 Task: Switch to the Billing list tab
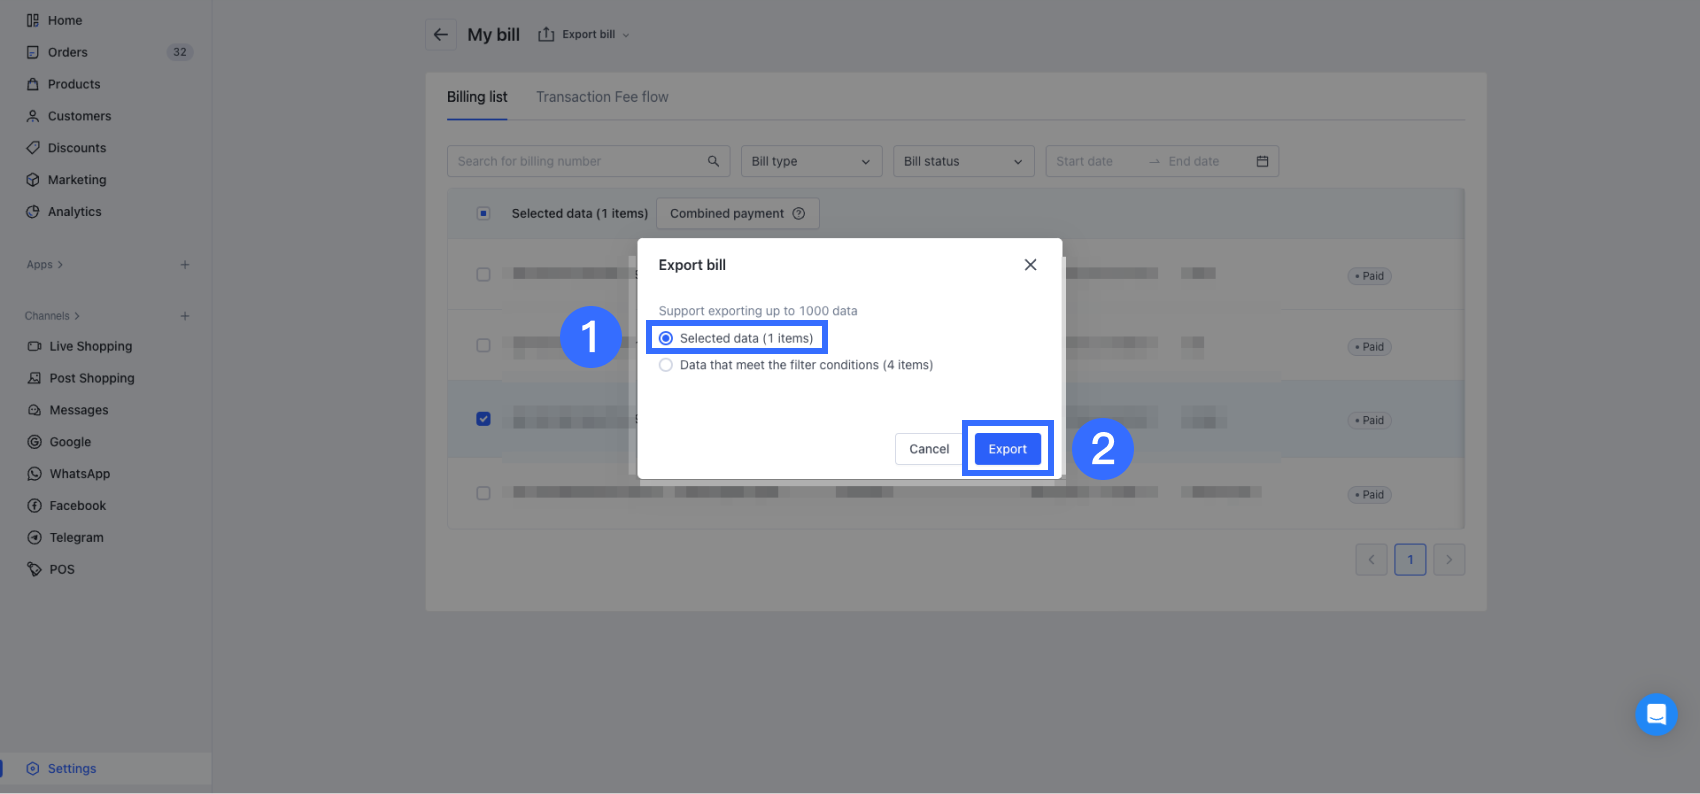(x=477, y=97)
